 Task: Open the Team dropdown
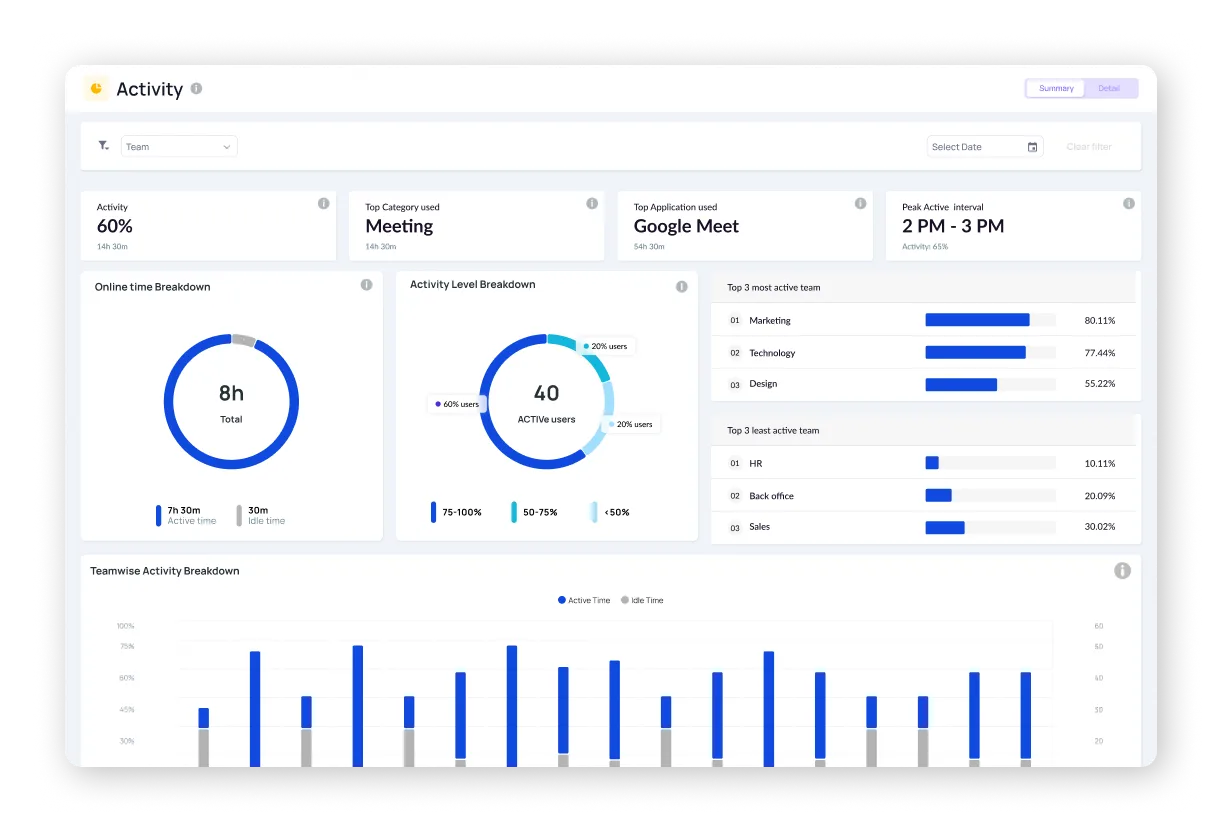click(178, 146)
